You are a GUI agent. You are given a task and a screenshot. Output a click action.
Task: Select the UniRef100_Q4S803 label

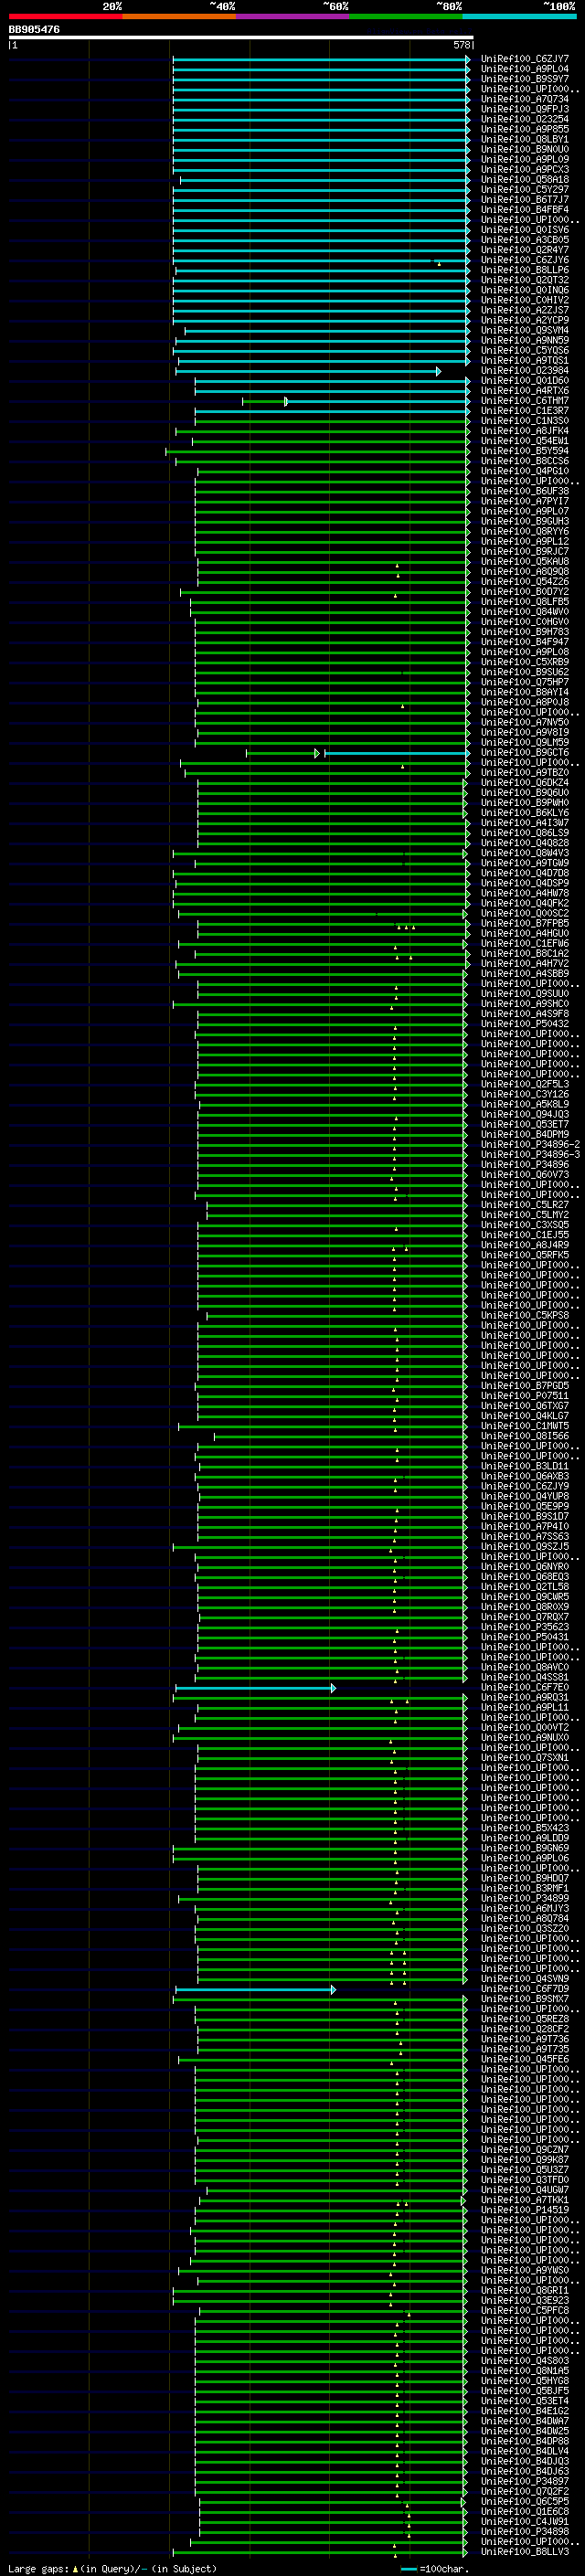coord(525,2360)
